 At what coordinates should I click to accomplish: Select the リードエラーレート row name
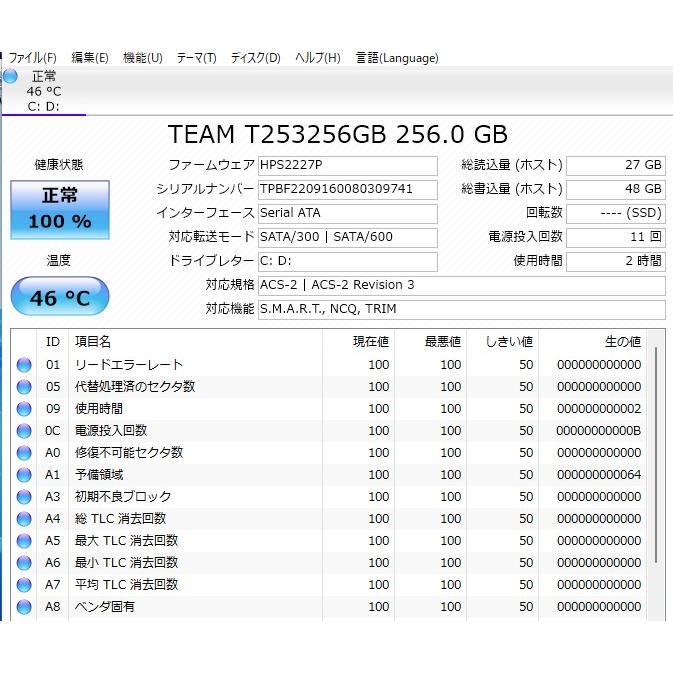[x=129, y=365]
